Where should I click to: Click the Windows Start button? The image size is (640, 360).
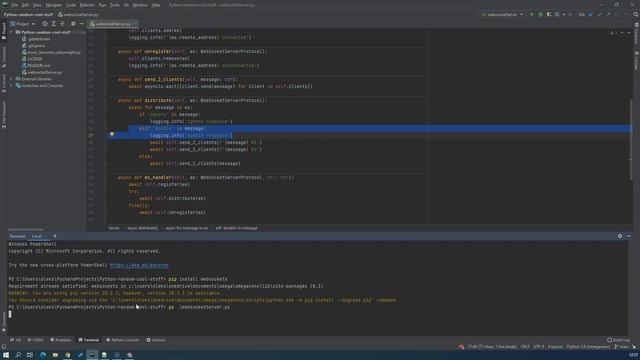click(x=6, y=355)
